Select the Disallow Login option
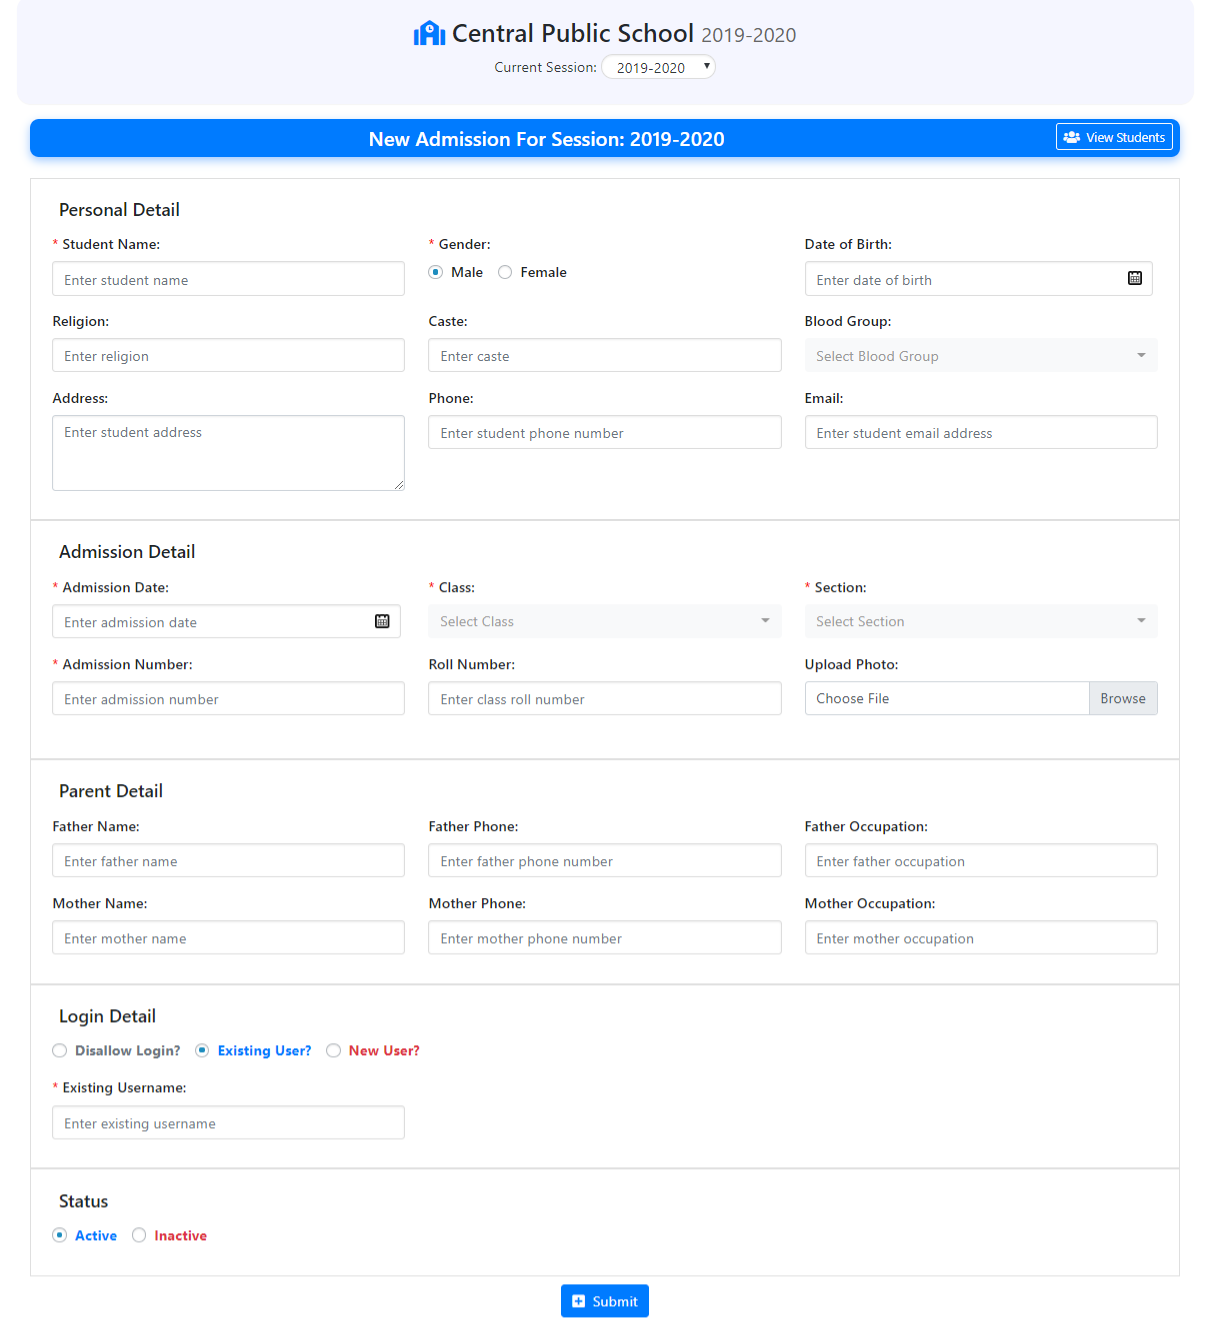This screenshot has width=1207, height=1337. (x=59, y=1050)
